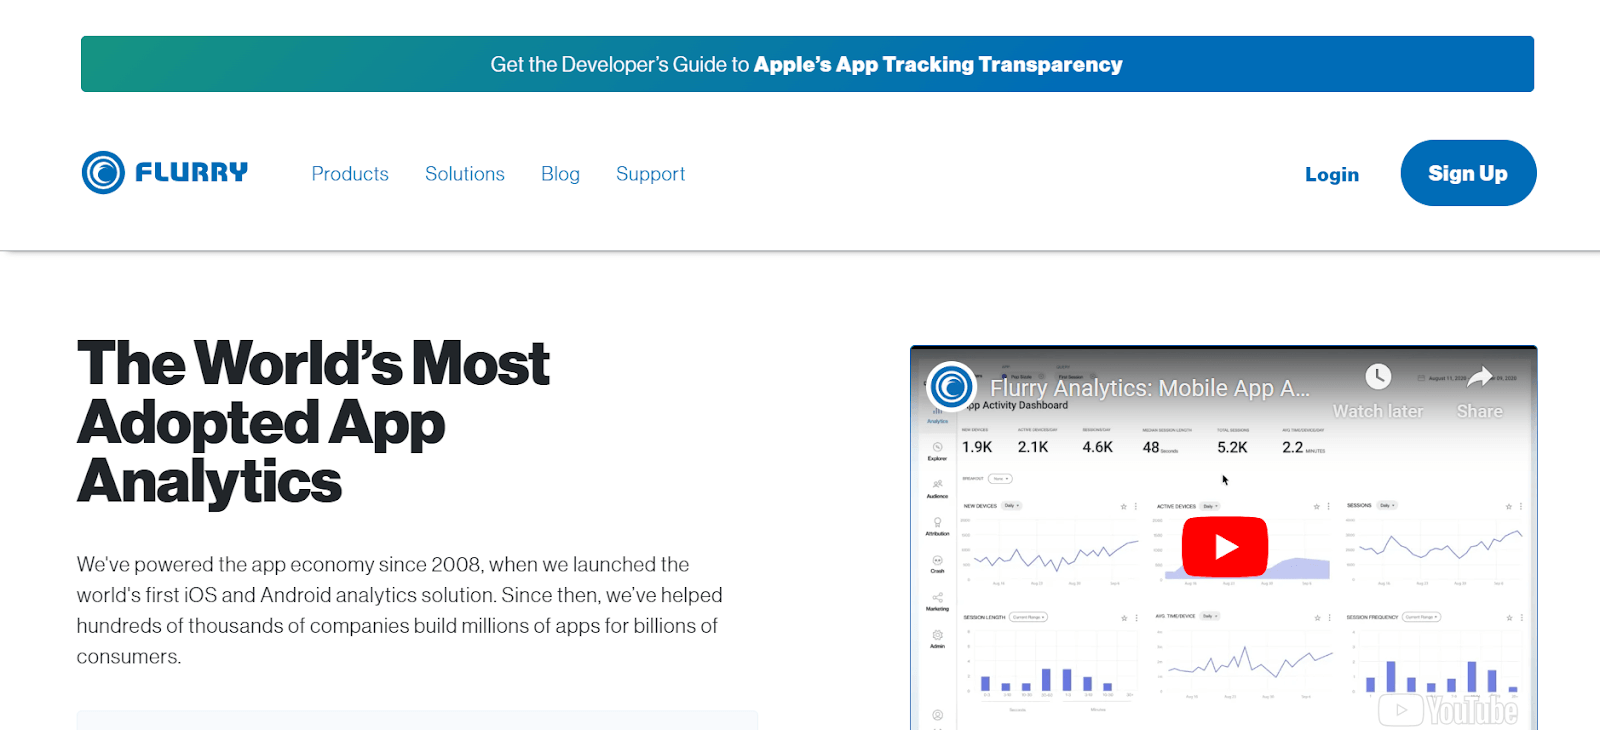The image size is (1600, 730).
Task: Click the Share arrow icon on video
Action: (x=1480, y=377)
